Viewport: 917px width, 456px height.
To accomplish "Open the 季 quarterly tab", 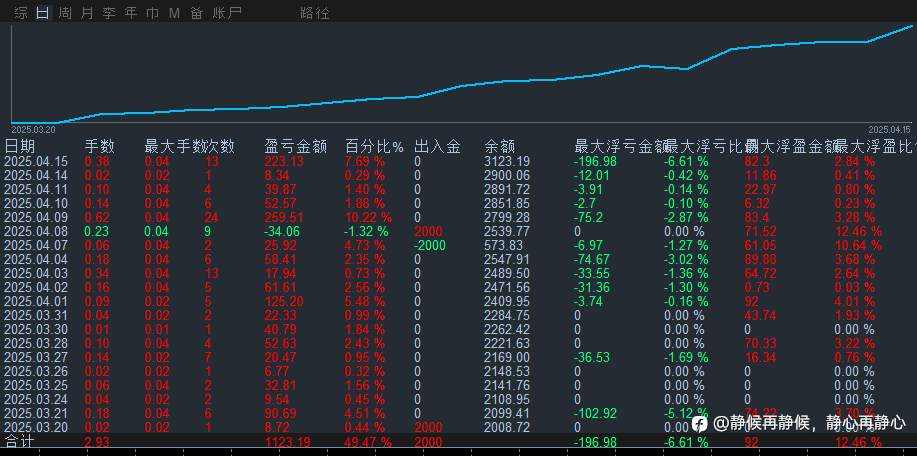I will [109, 13].
